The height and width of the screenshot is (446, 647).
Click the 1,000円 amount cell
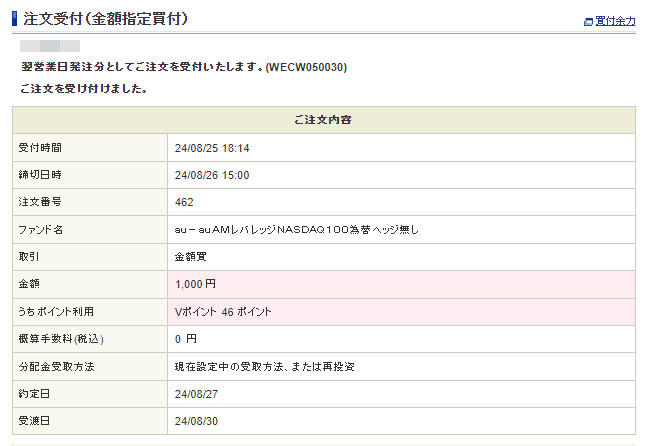(195, 284)
